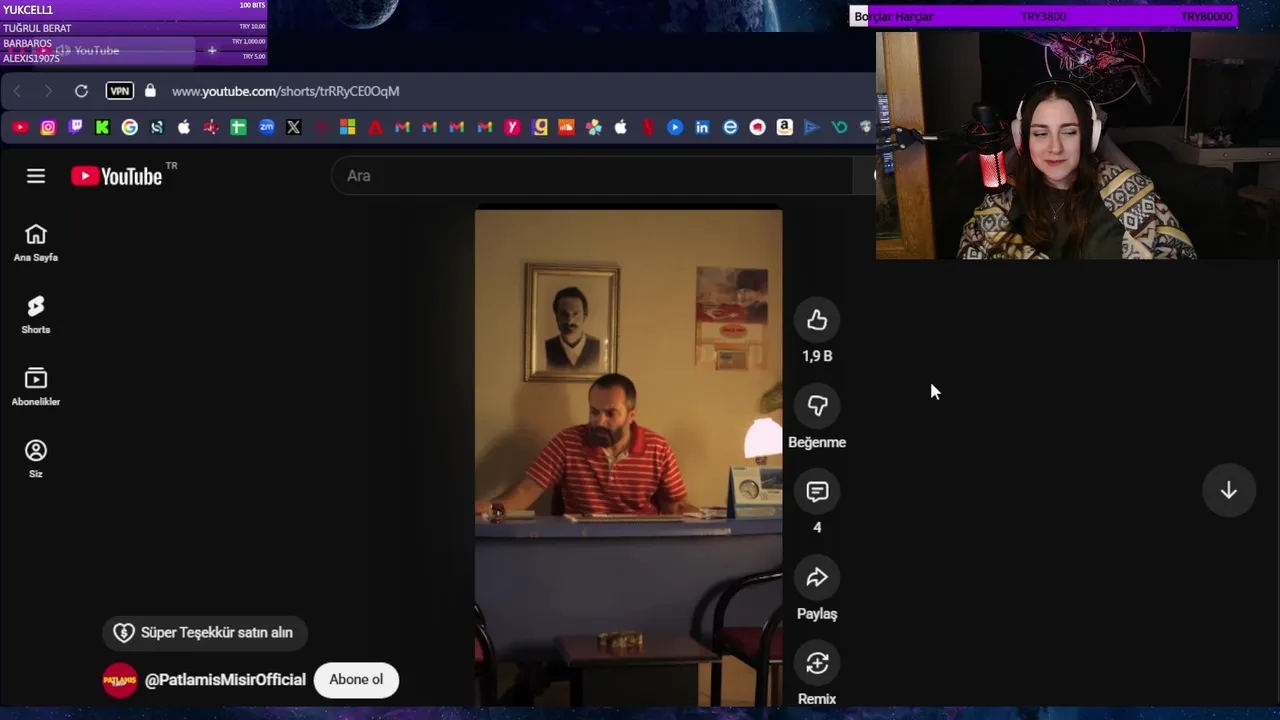Viewport: 1280px width, 720px height.
Task: Open the pink Y bookmark
Action: tap(512, 127)
